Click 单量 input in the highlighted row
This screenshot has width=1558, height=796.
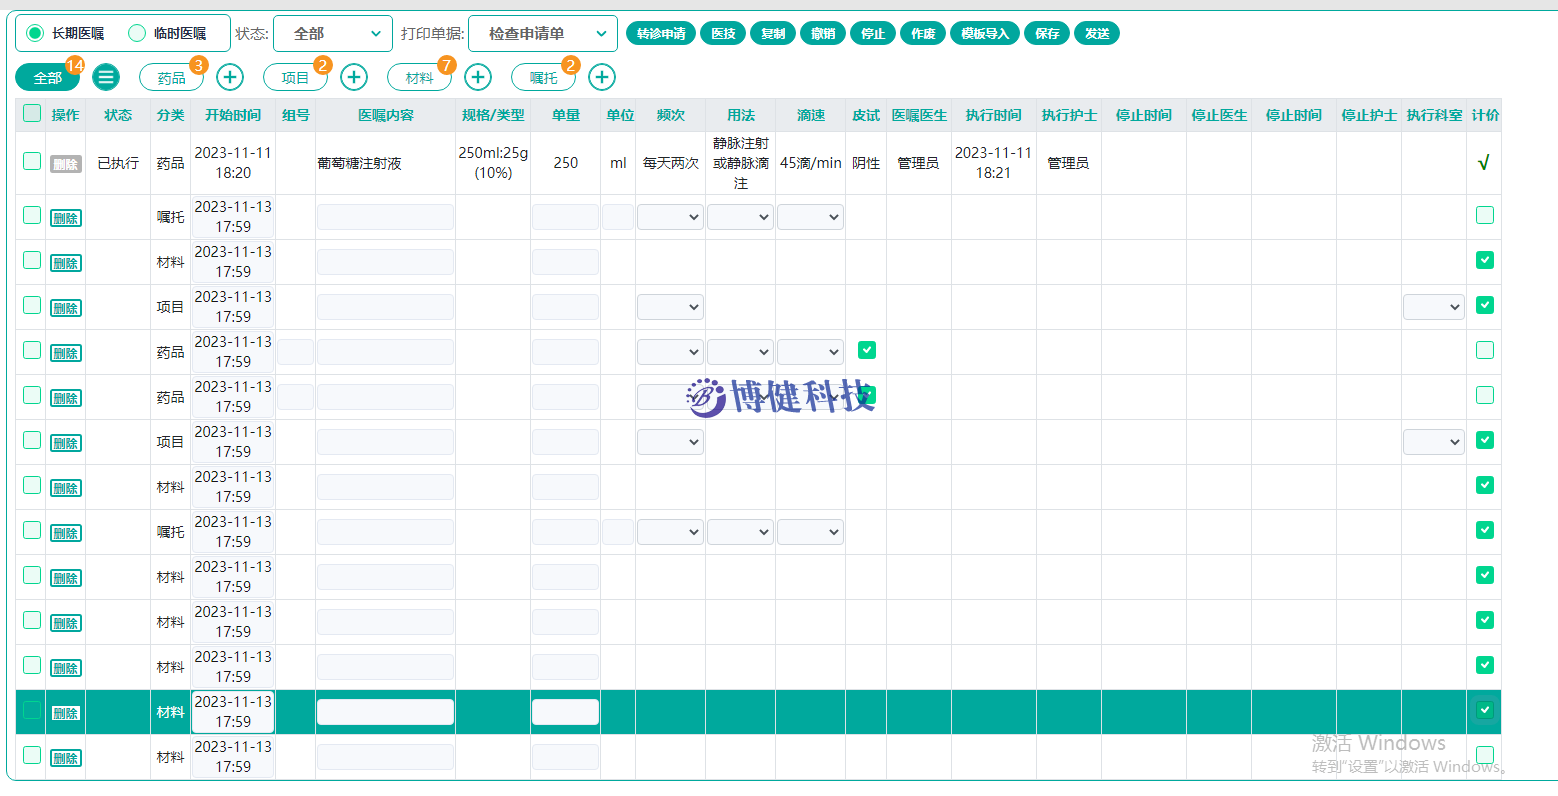[565, 712]
